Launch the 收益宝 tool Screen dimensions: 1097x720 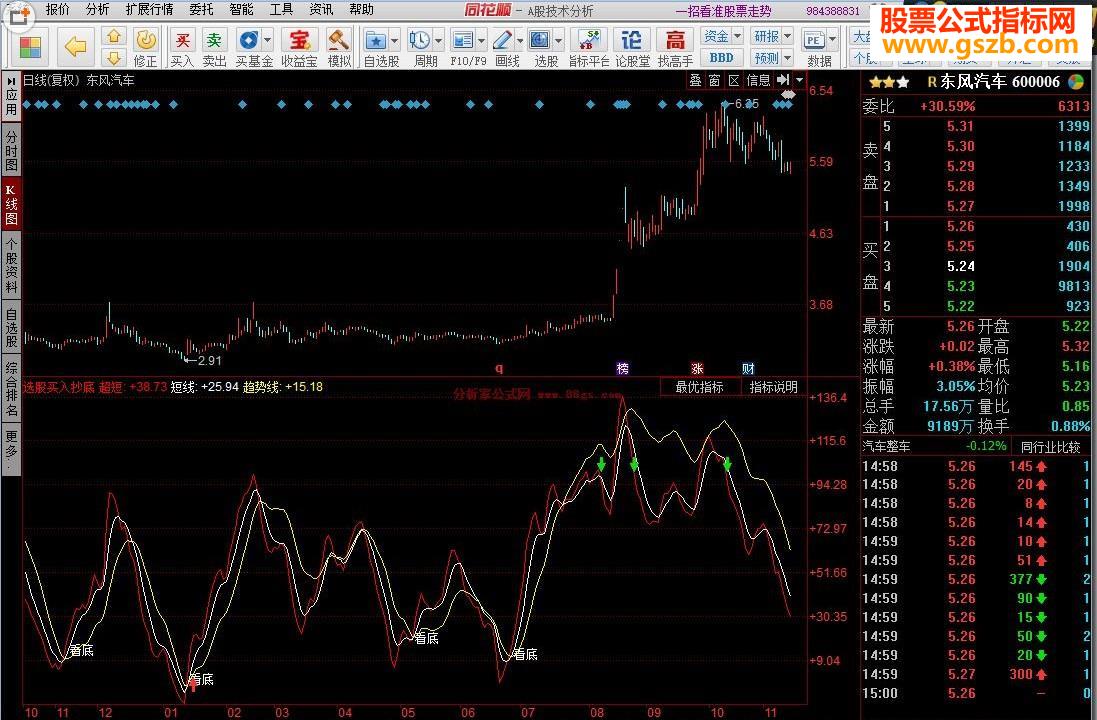299,48
